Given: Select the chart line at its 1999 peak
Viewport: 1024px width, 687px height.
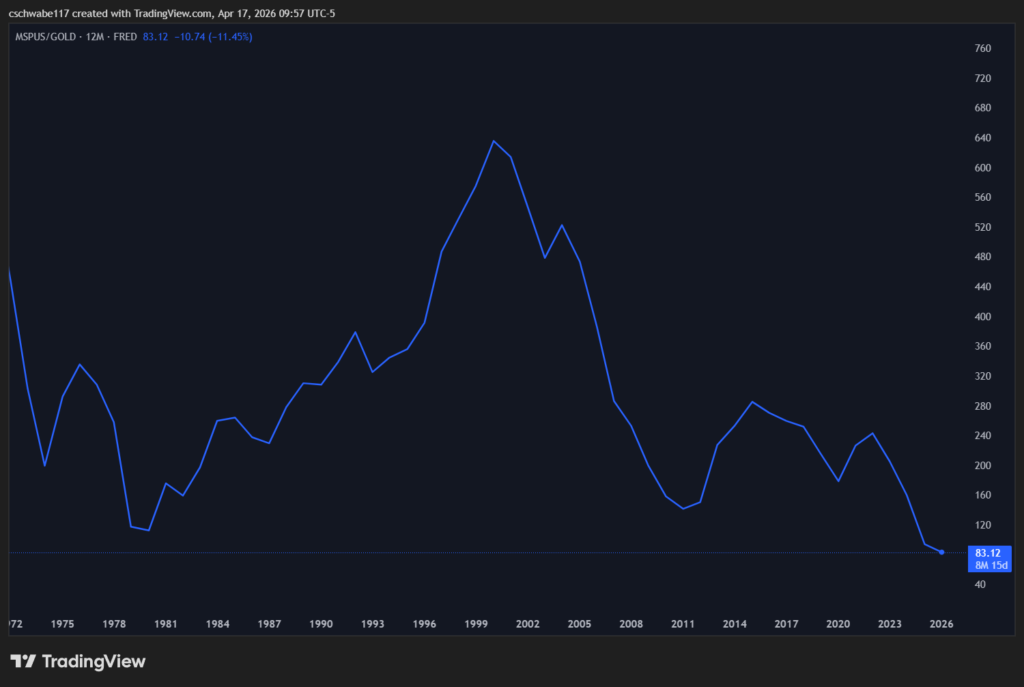Looking at the screenshot, I should point(495,141).
